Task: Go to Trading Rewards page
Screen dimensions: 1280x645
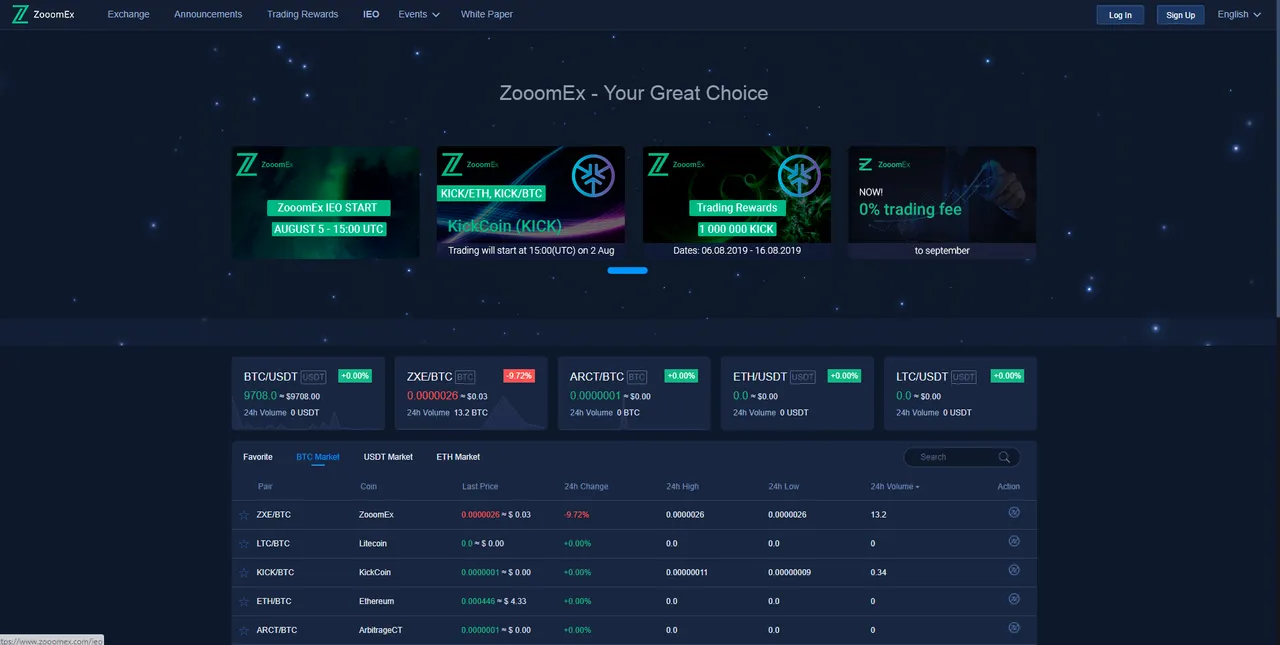Action: (302, 14)
